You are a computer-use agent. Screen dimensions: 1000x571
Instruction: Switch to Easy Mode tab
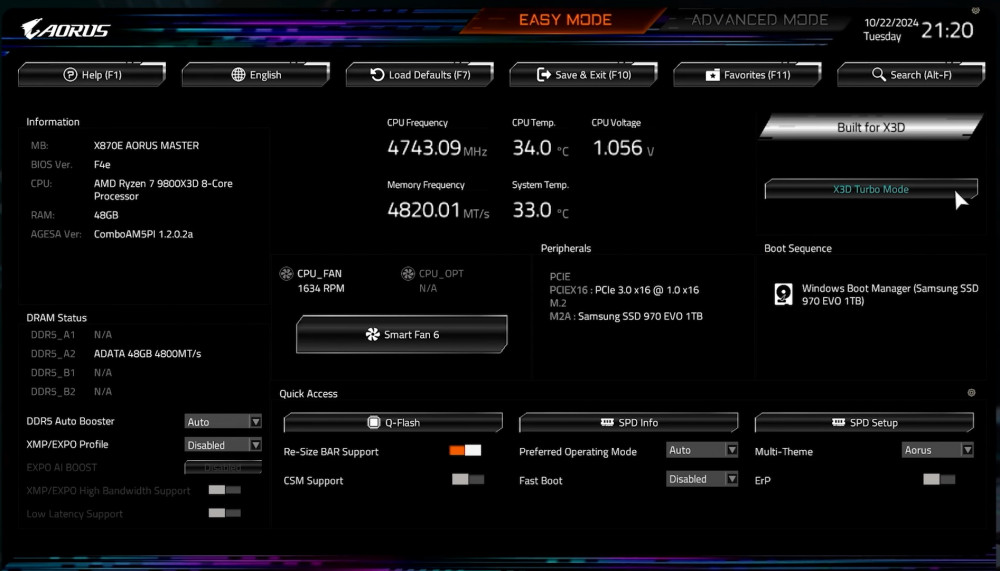(565, 20)
